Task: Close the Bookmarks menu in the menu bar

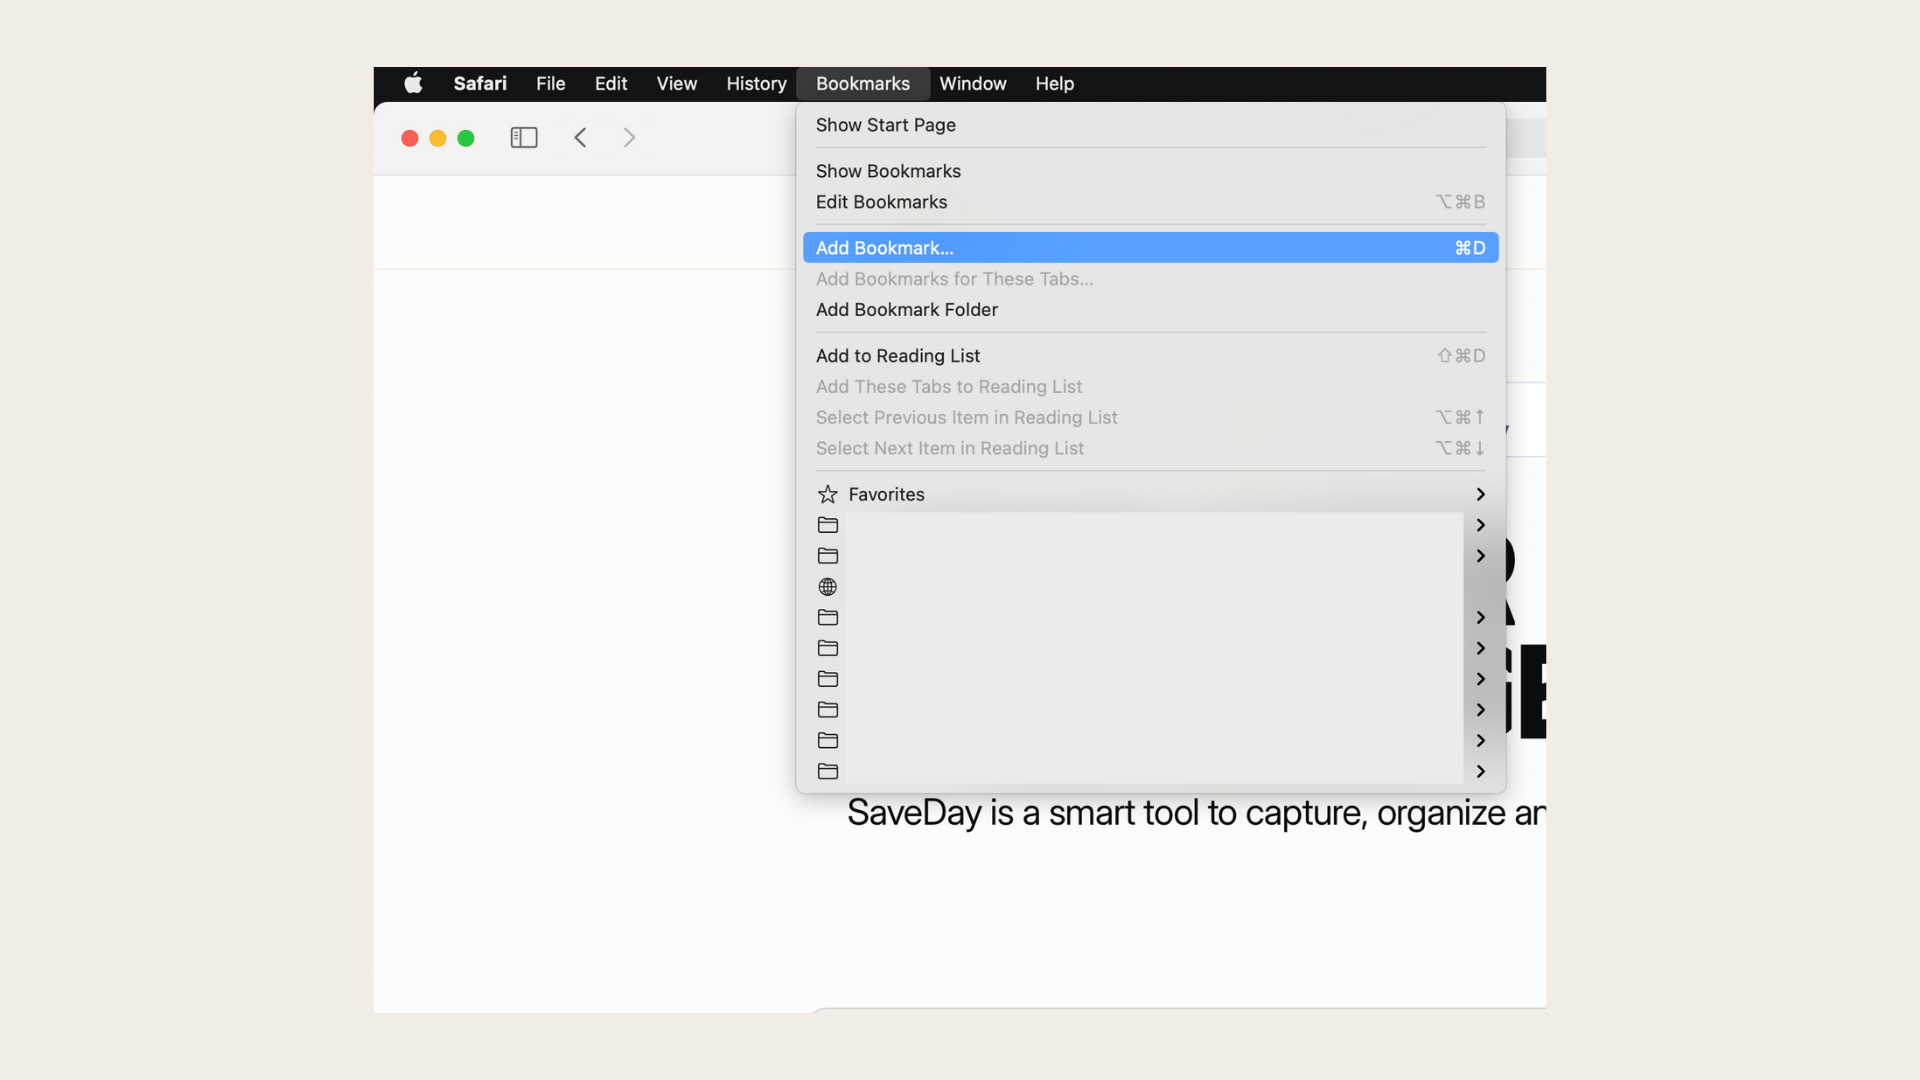Action: pyautogui.click(x=863, y=84)
